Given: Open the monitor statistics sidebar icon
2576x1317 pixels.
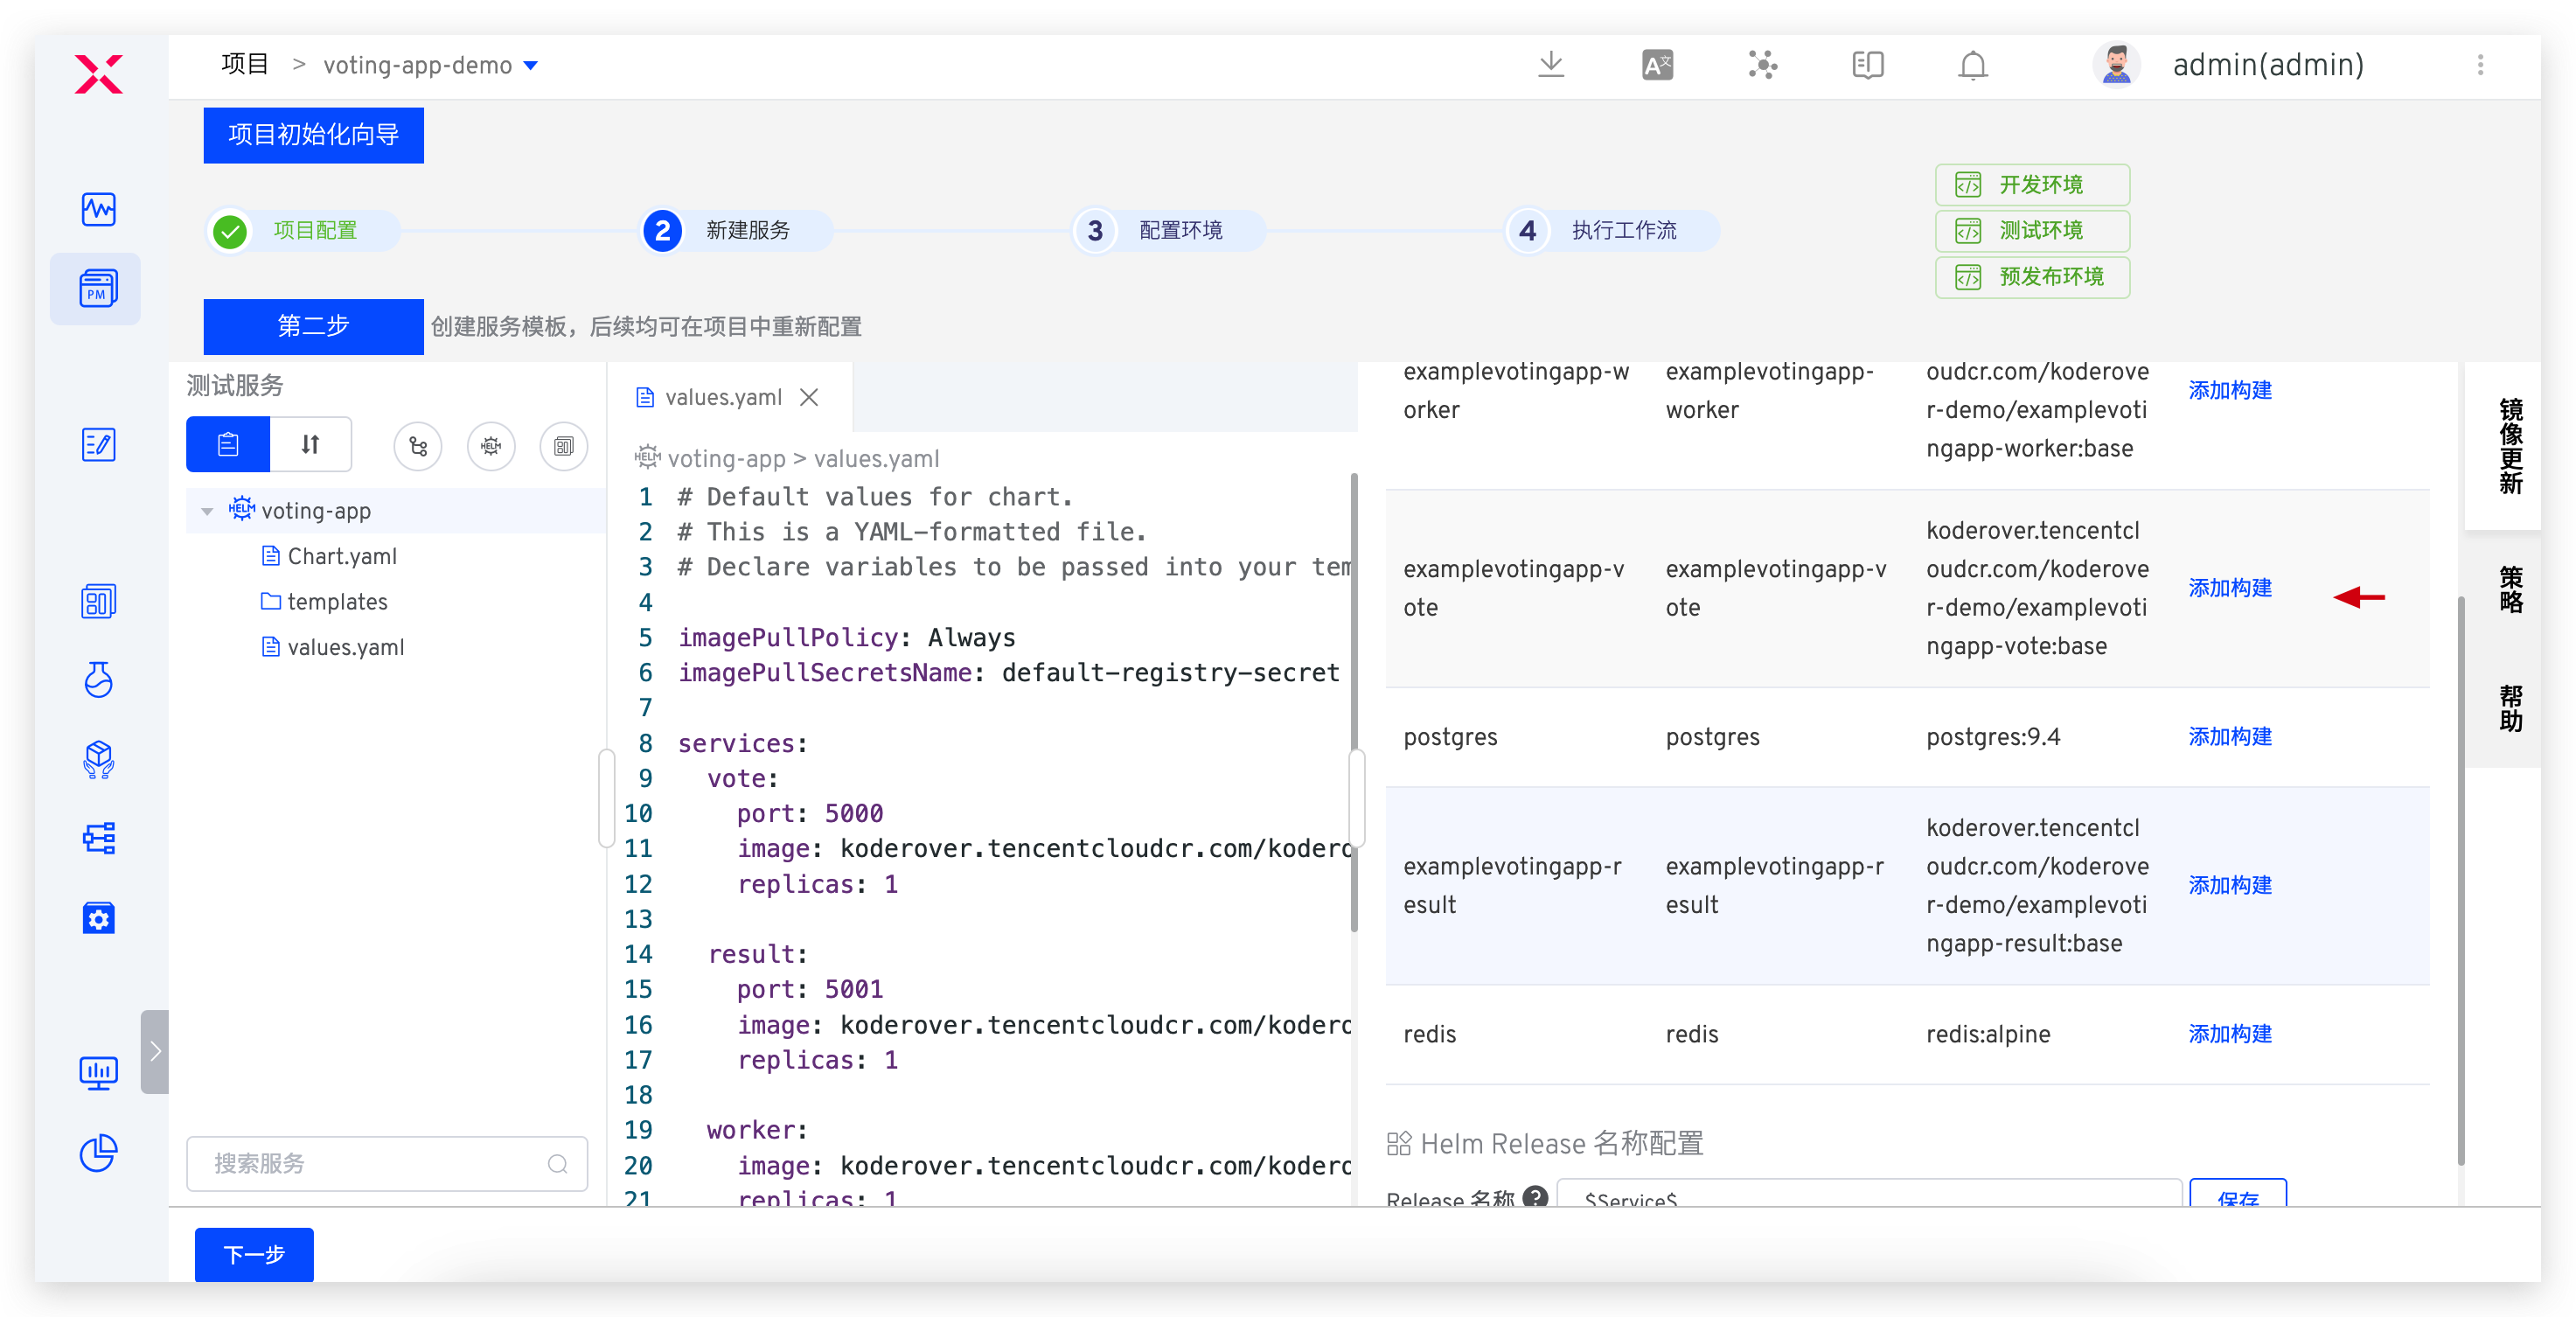Looking at the screenshot, I should pos(98,1074).
